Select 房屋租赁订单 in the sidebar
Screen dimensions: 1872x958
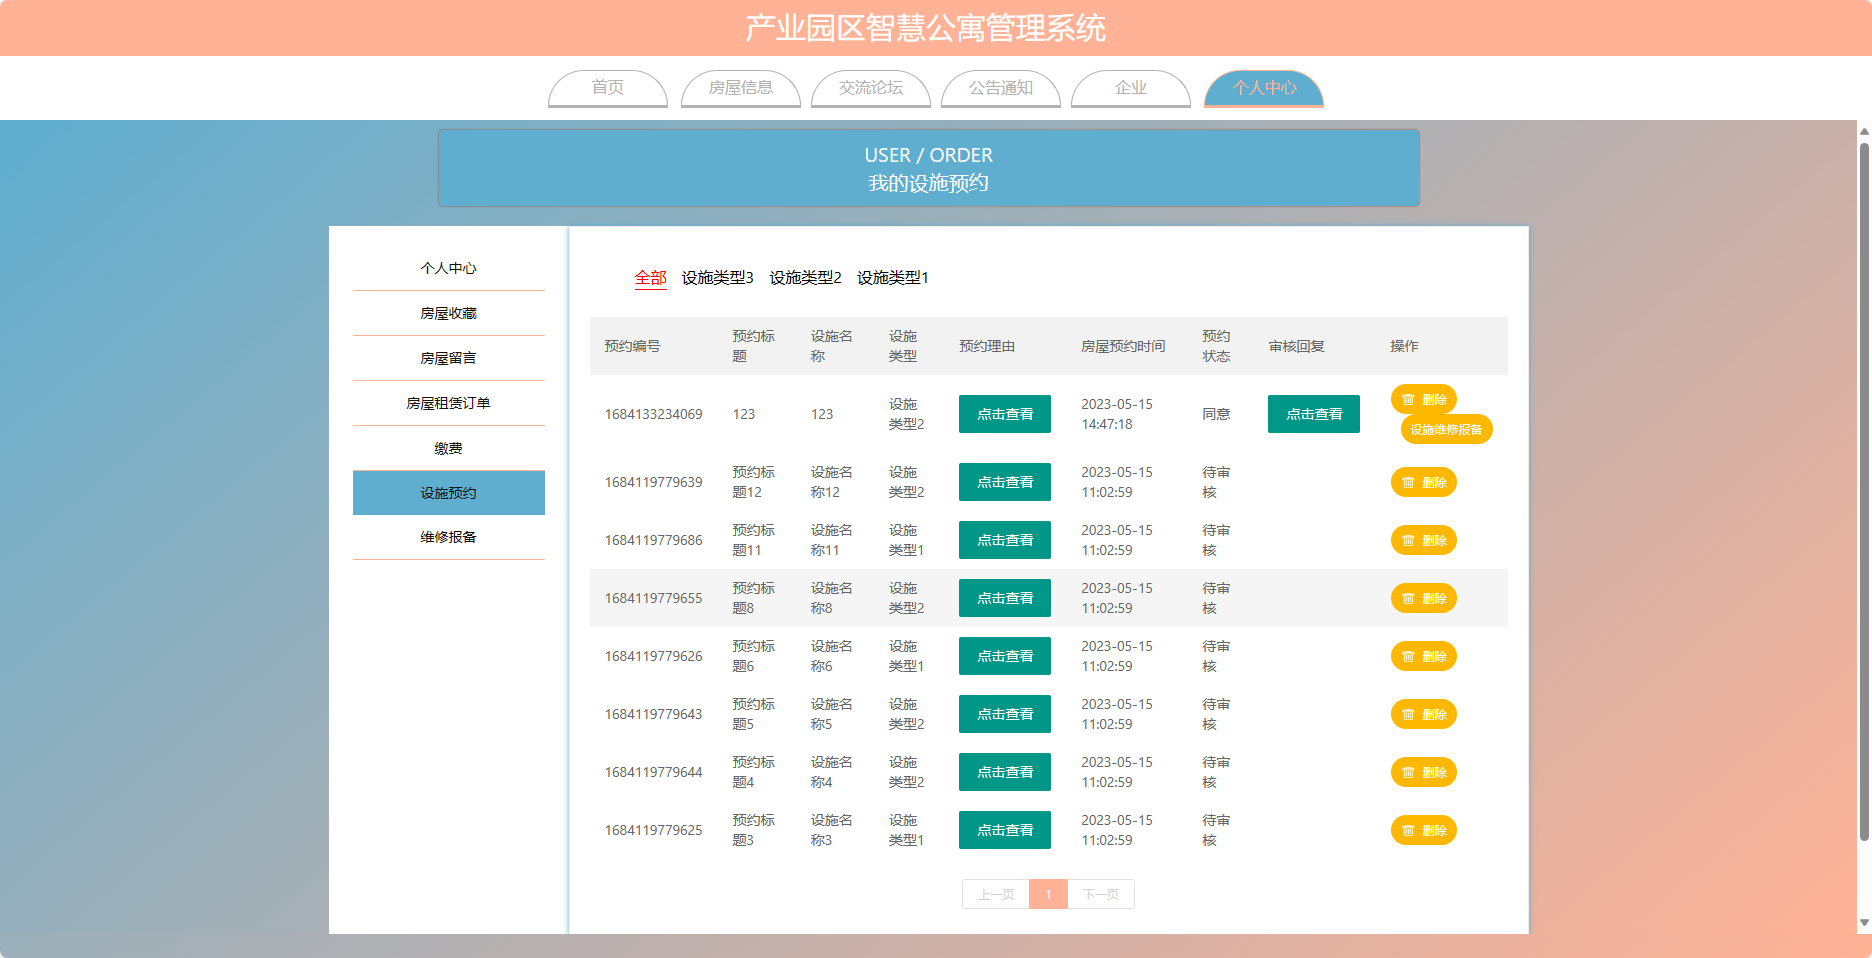point(449,403)
